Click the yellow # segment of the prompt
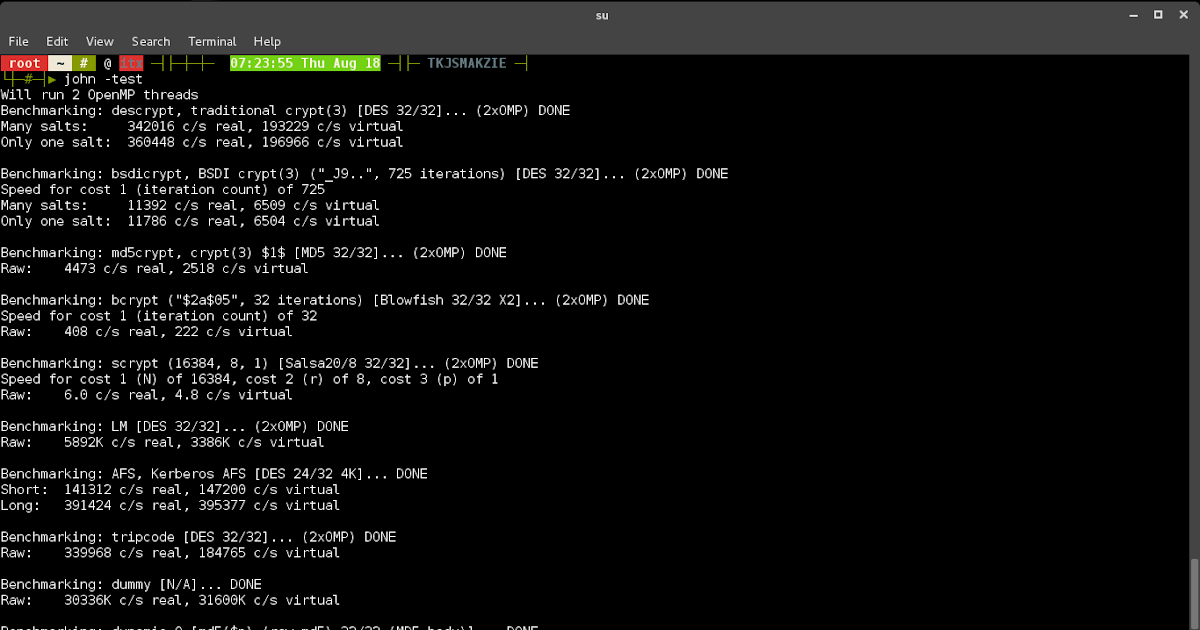 (85, 63)
